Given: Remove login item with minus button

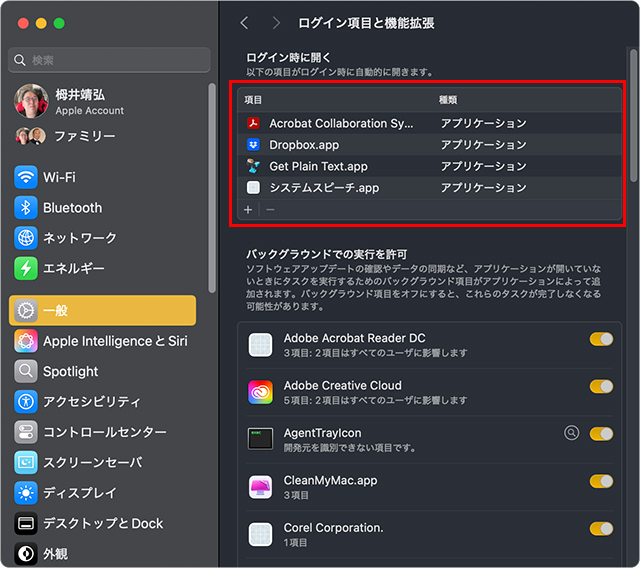Looking at the screenshot, I should (x=270, y=210).
